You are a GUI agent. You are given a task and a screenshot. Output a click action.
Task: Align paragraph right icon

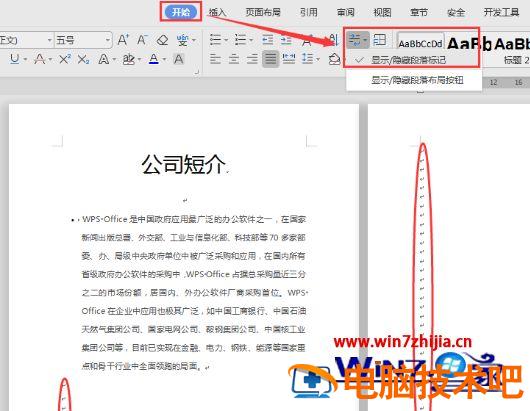[x=252, y=59]
